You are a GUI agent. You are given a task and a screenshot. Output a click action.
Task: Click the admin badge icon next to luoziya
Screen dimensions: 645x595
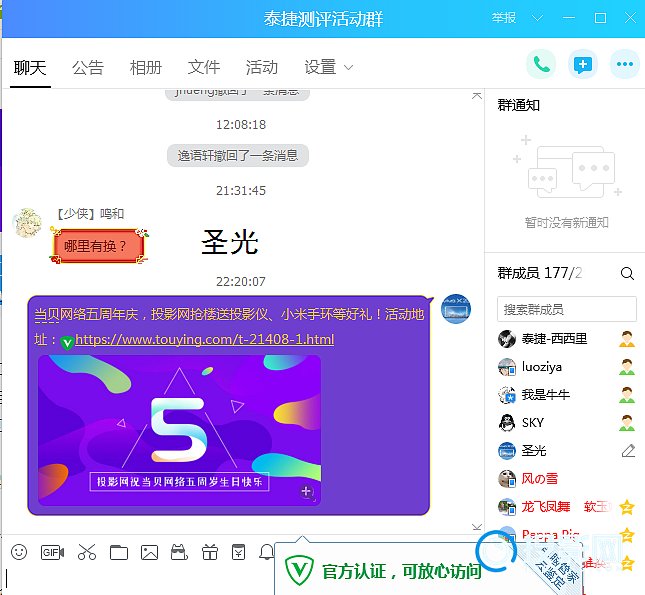[627, 367]
